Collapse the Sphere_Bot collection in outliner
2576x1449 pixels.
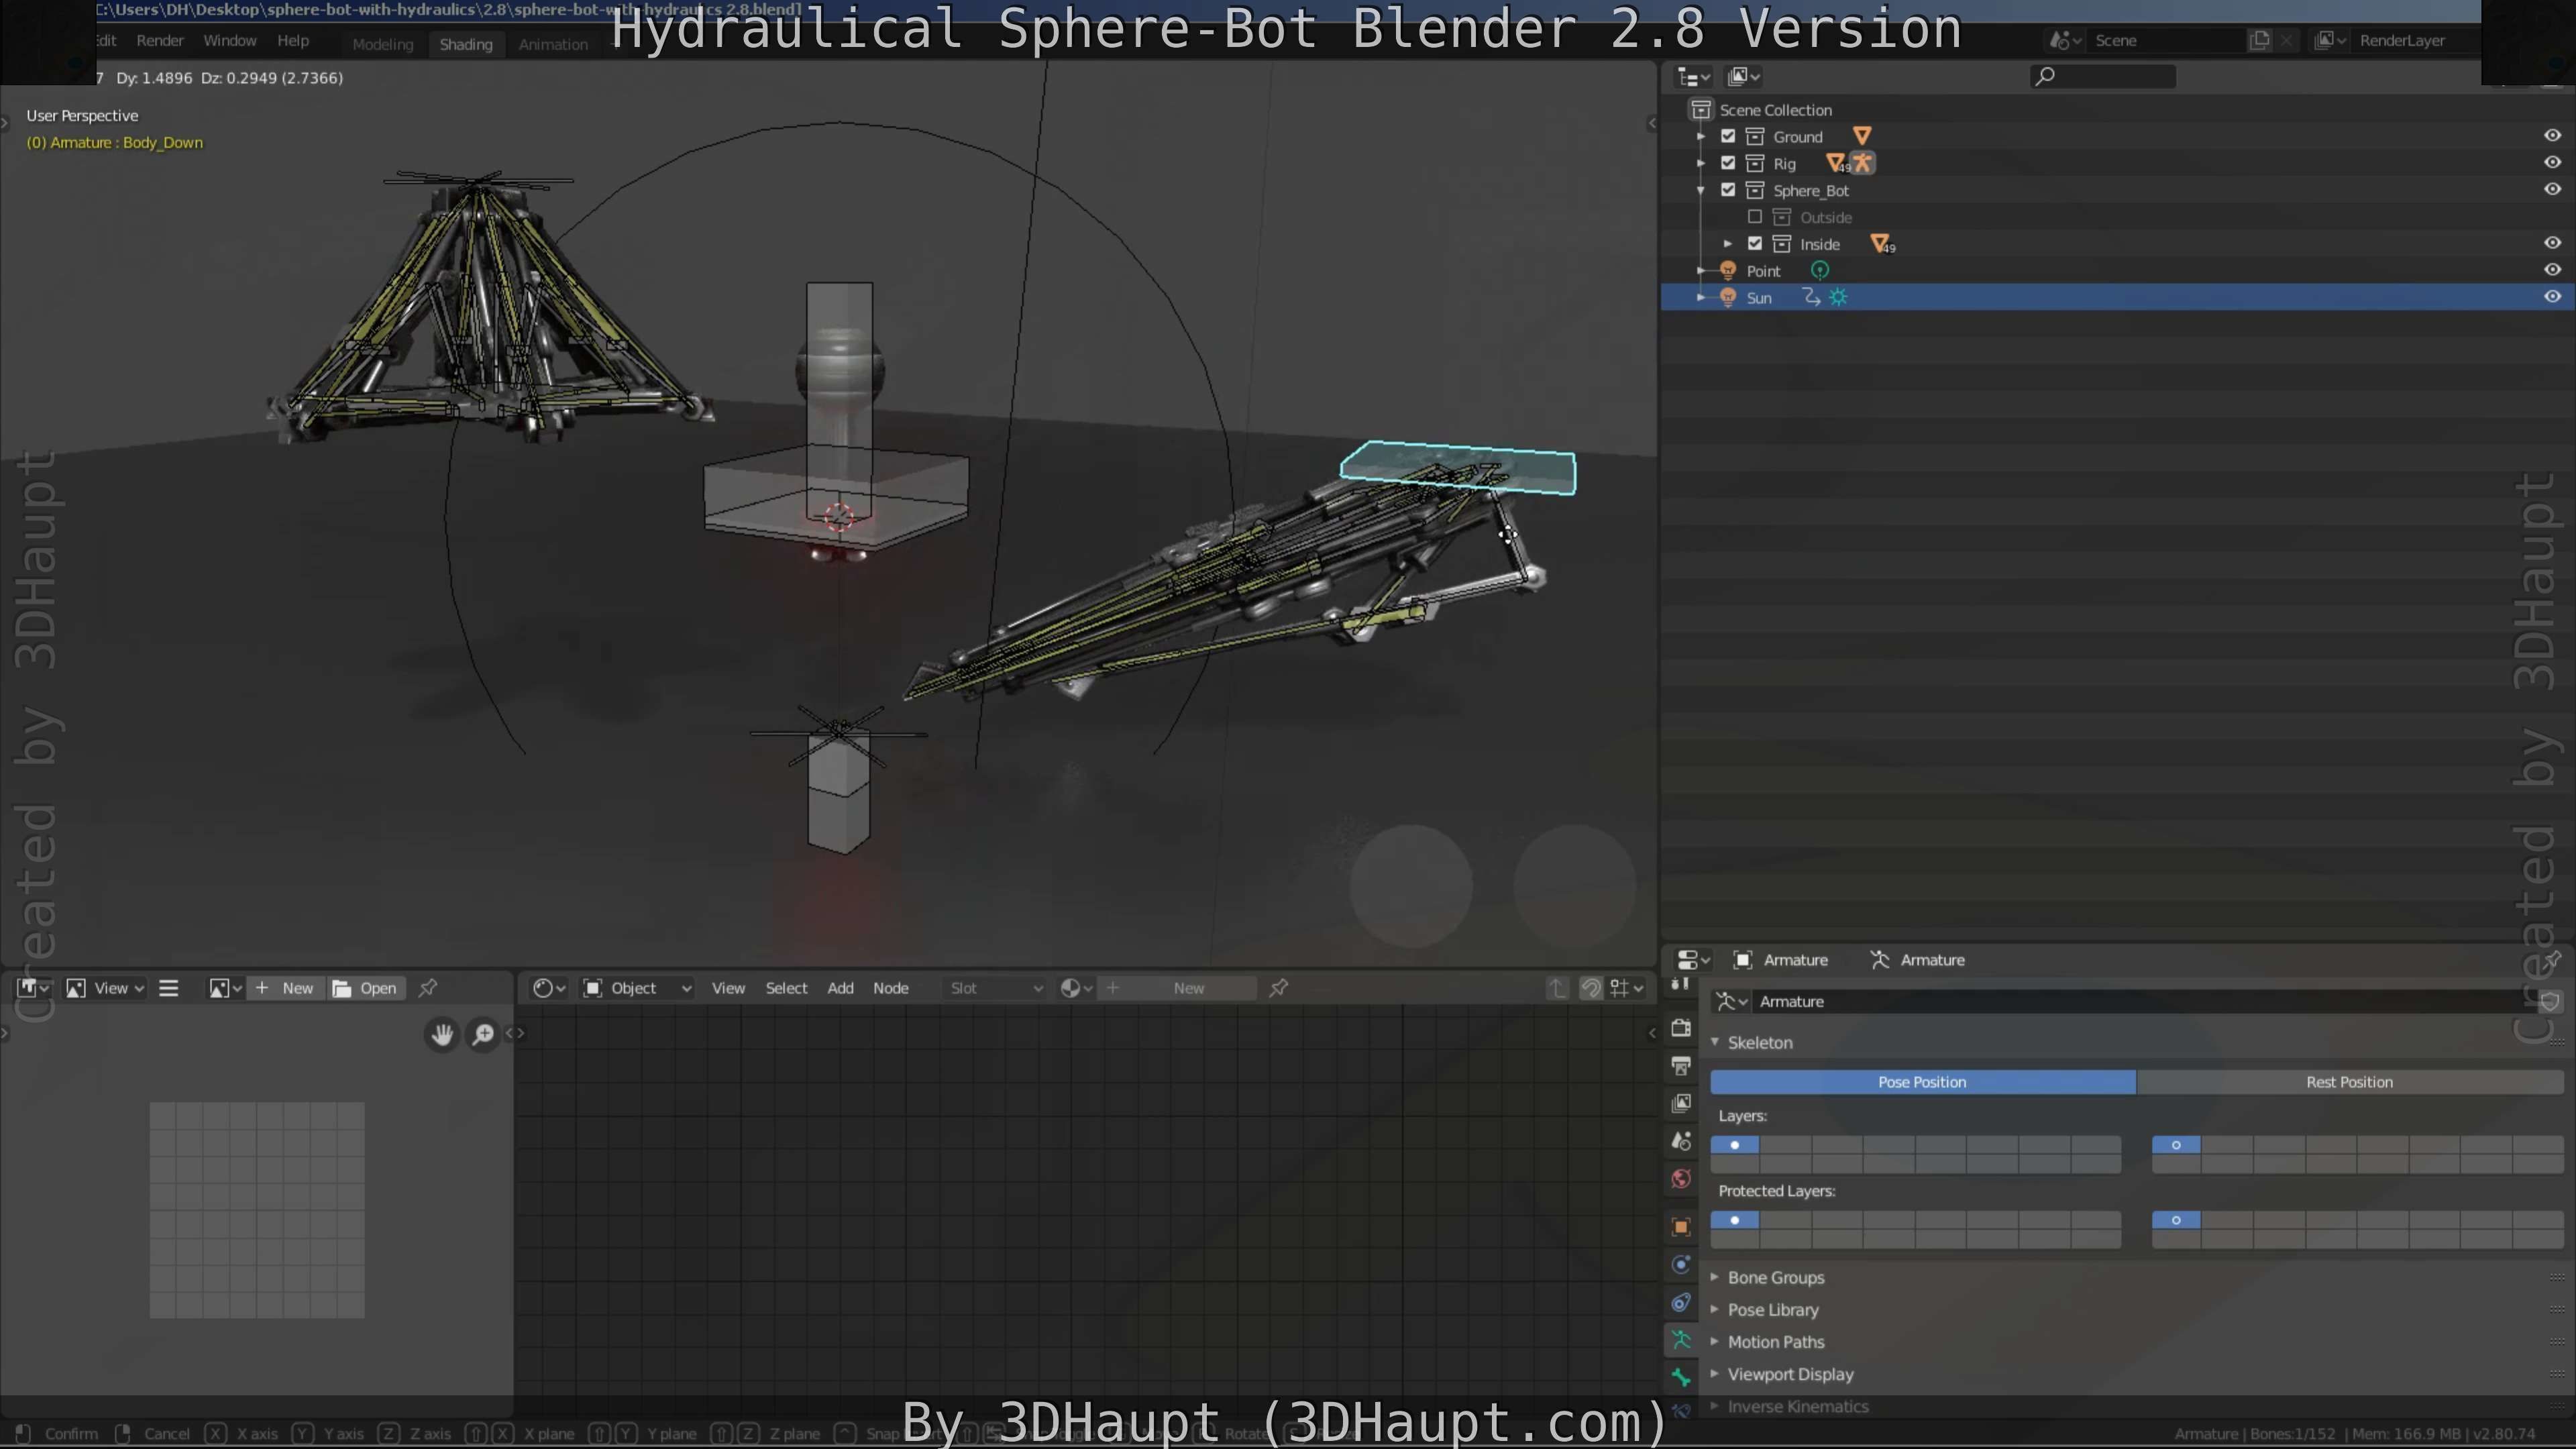[x=1701, y=190]
